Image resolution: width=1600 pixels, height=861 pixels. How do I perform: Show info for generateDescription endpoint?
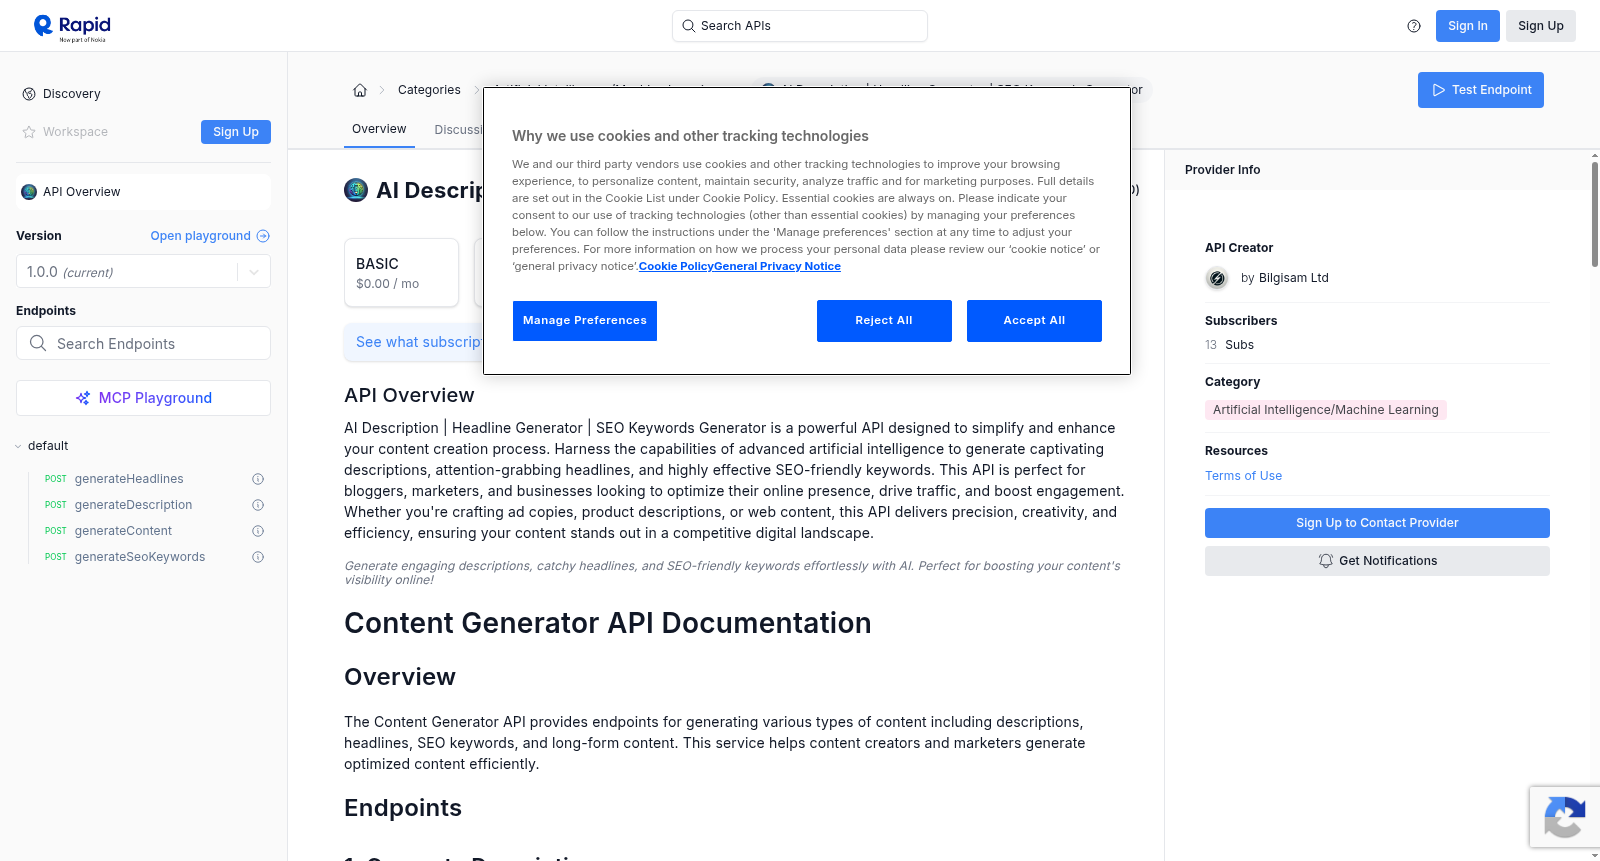click(258, 505)
